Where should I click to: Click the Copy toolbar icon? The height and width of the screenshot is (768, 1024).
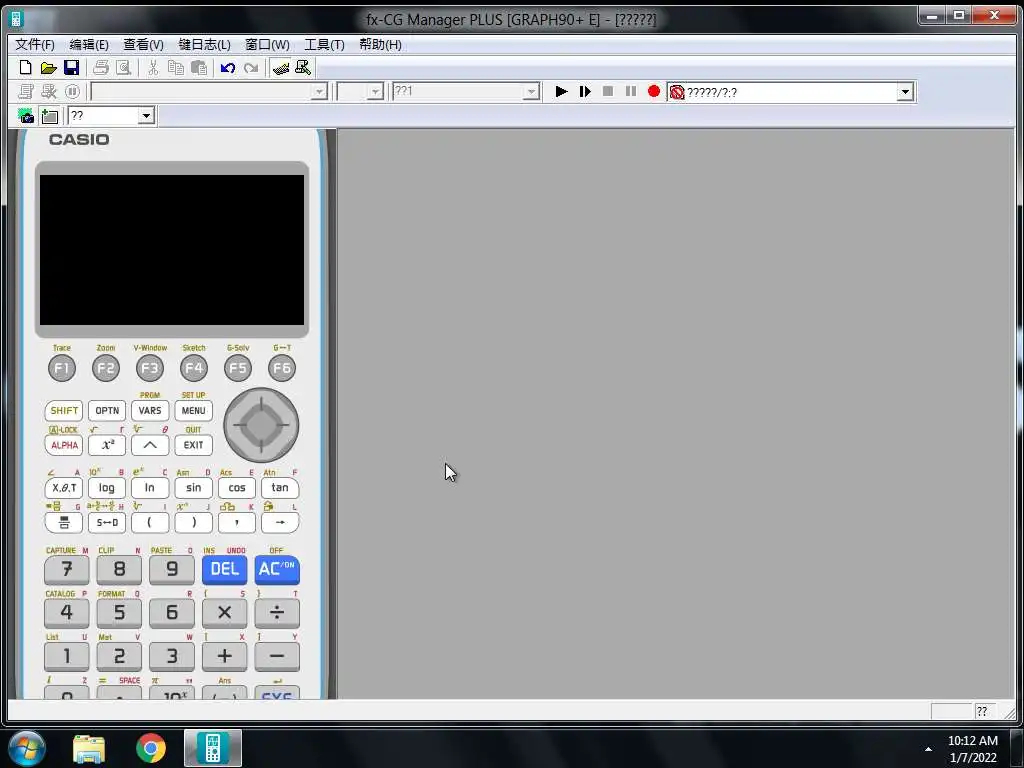(x=176, y=68)
